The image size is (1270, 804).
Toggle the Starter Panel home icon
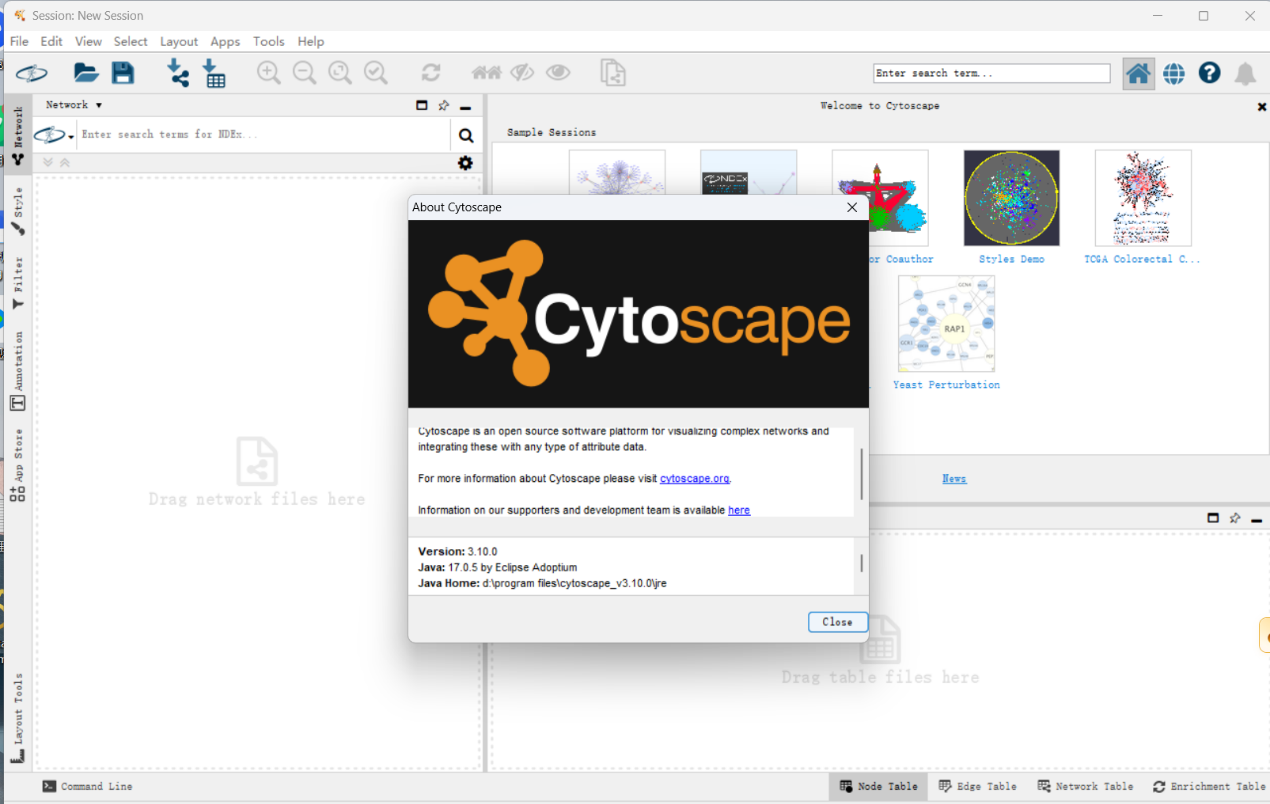coord(1138,73)
